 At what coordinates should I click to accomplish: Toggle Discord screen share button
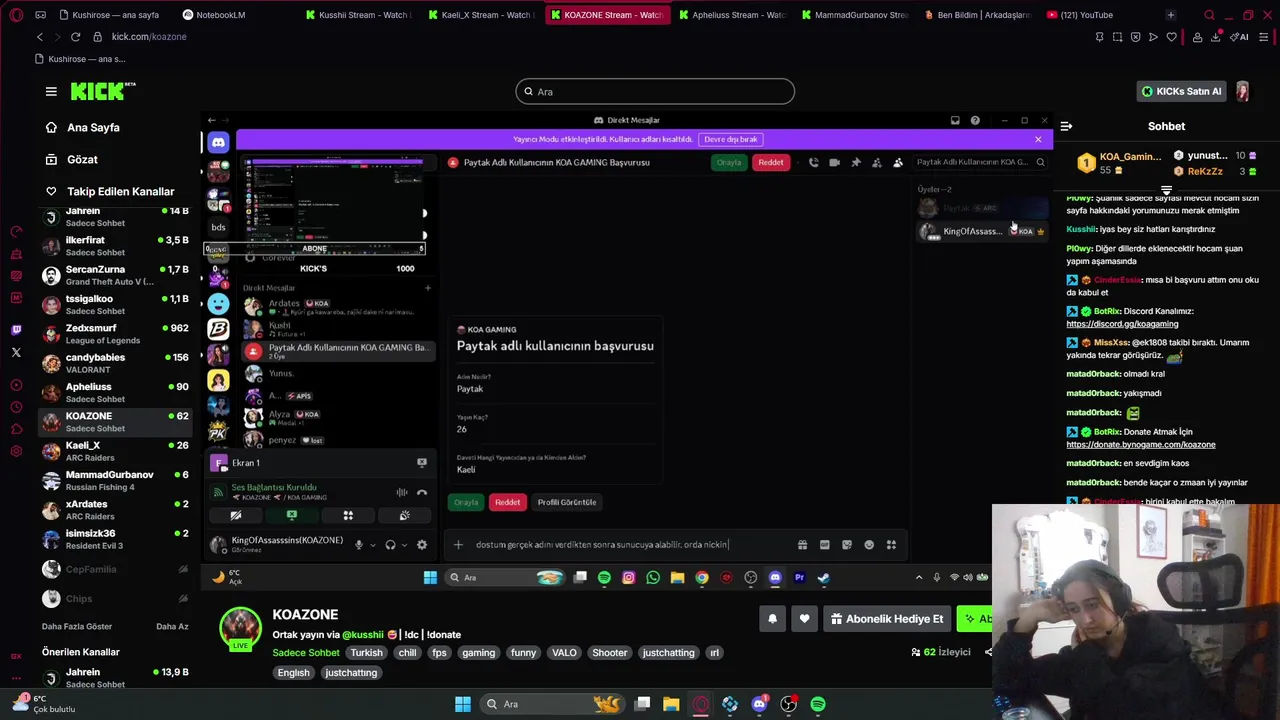pyautogui.click(x=292, y=516)
